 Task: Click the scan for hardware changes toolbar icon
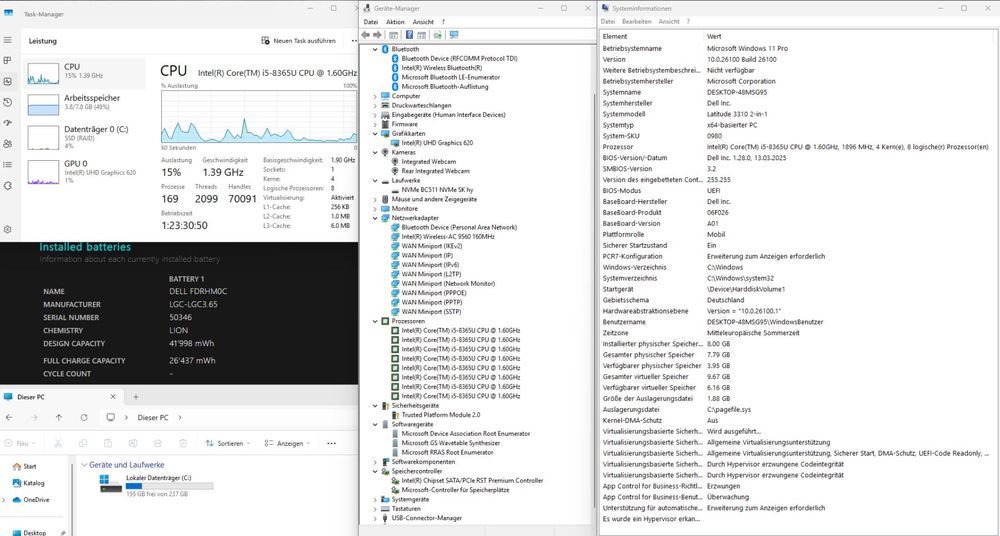point(437,35)
